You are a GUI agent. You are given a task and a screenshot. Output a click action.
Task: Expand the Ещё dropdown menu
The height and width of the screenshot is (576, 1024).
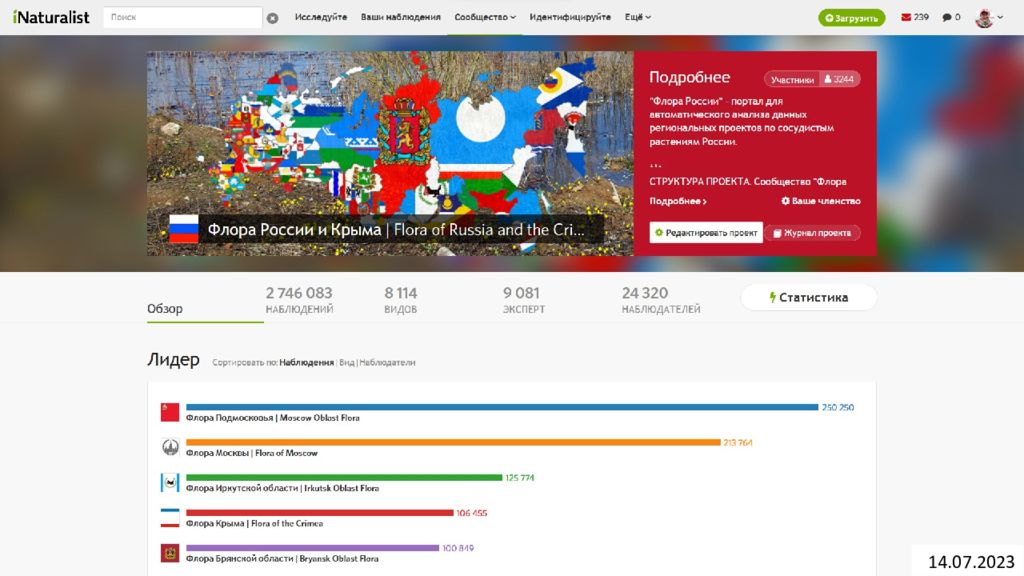point(637,17)
